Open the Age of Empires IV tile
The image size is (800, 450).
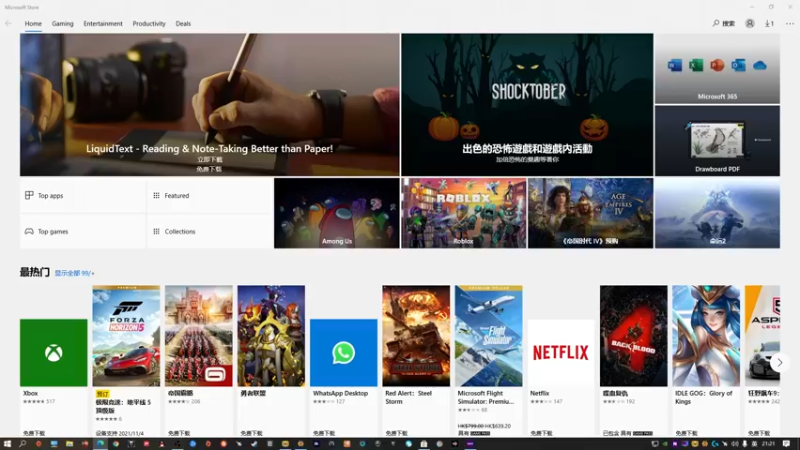point(590,213)
